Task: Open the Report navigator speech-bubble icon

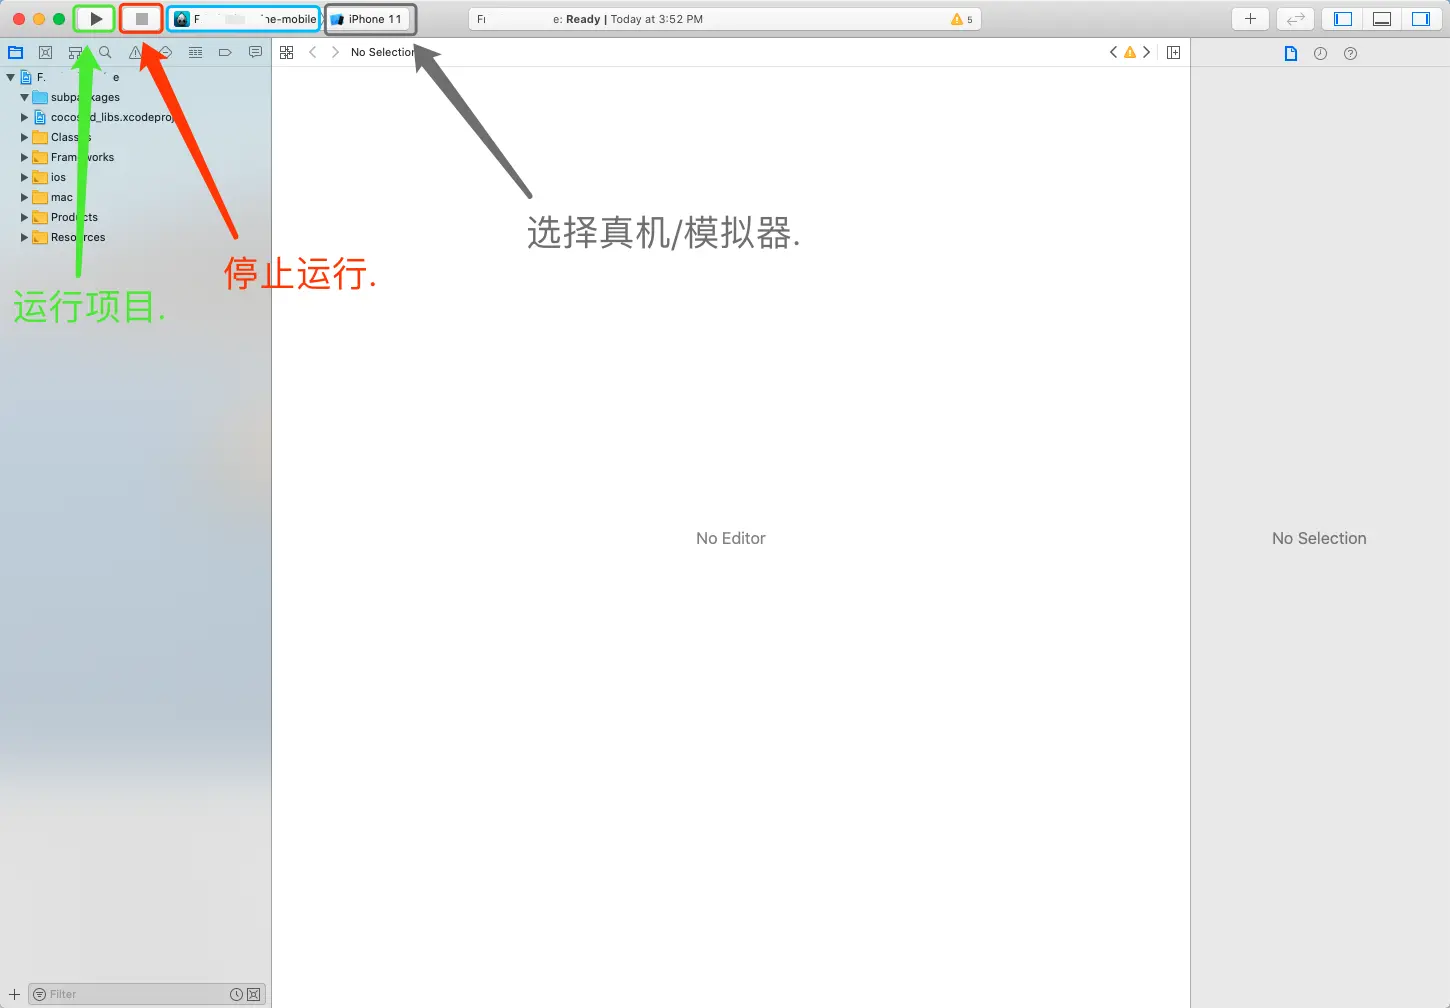Action: (x=255, y=52)
